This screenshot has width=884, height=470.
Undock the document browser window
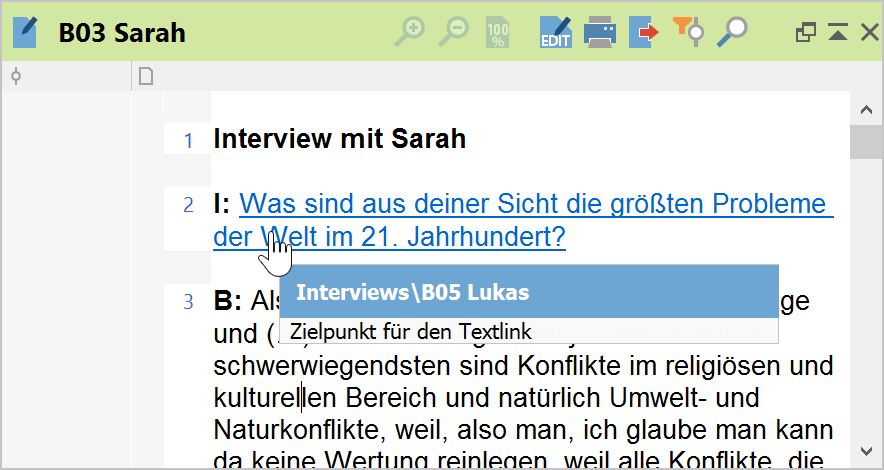click(x=805, y=32)
